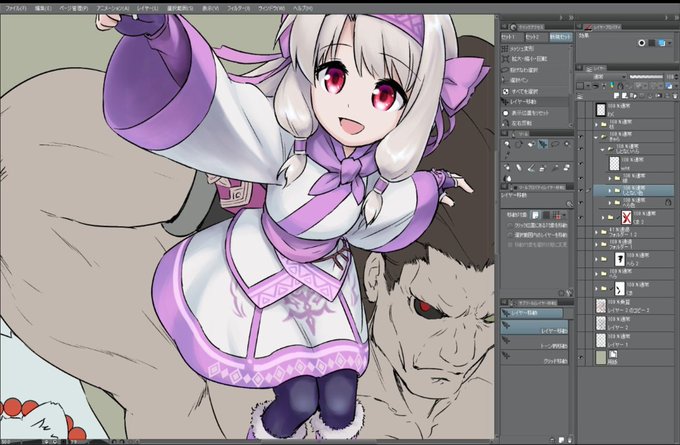This screenshot has width=680, height=445.
Task: Select the Layer 2 thumbnail
Action: [x=601, y=324]
